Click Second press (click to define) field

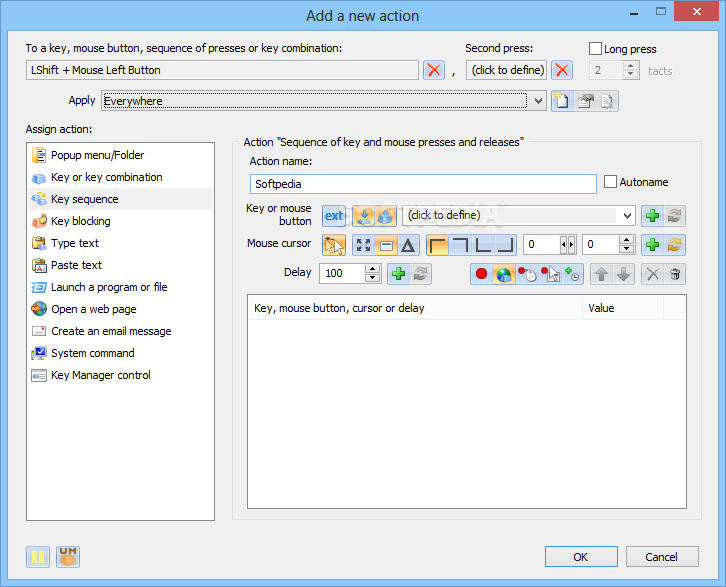(507, 70)
